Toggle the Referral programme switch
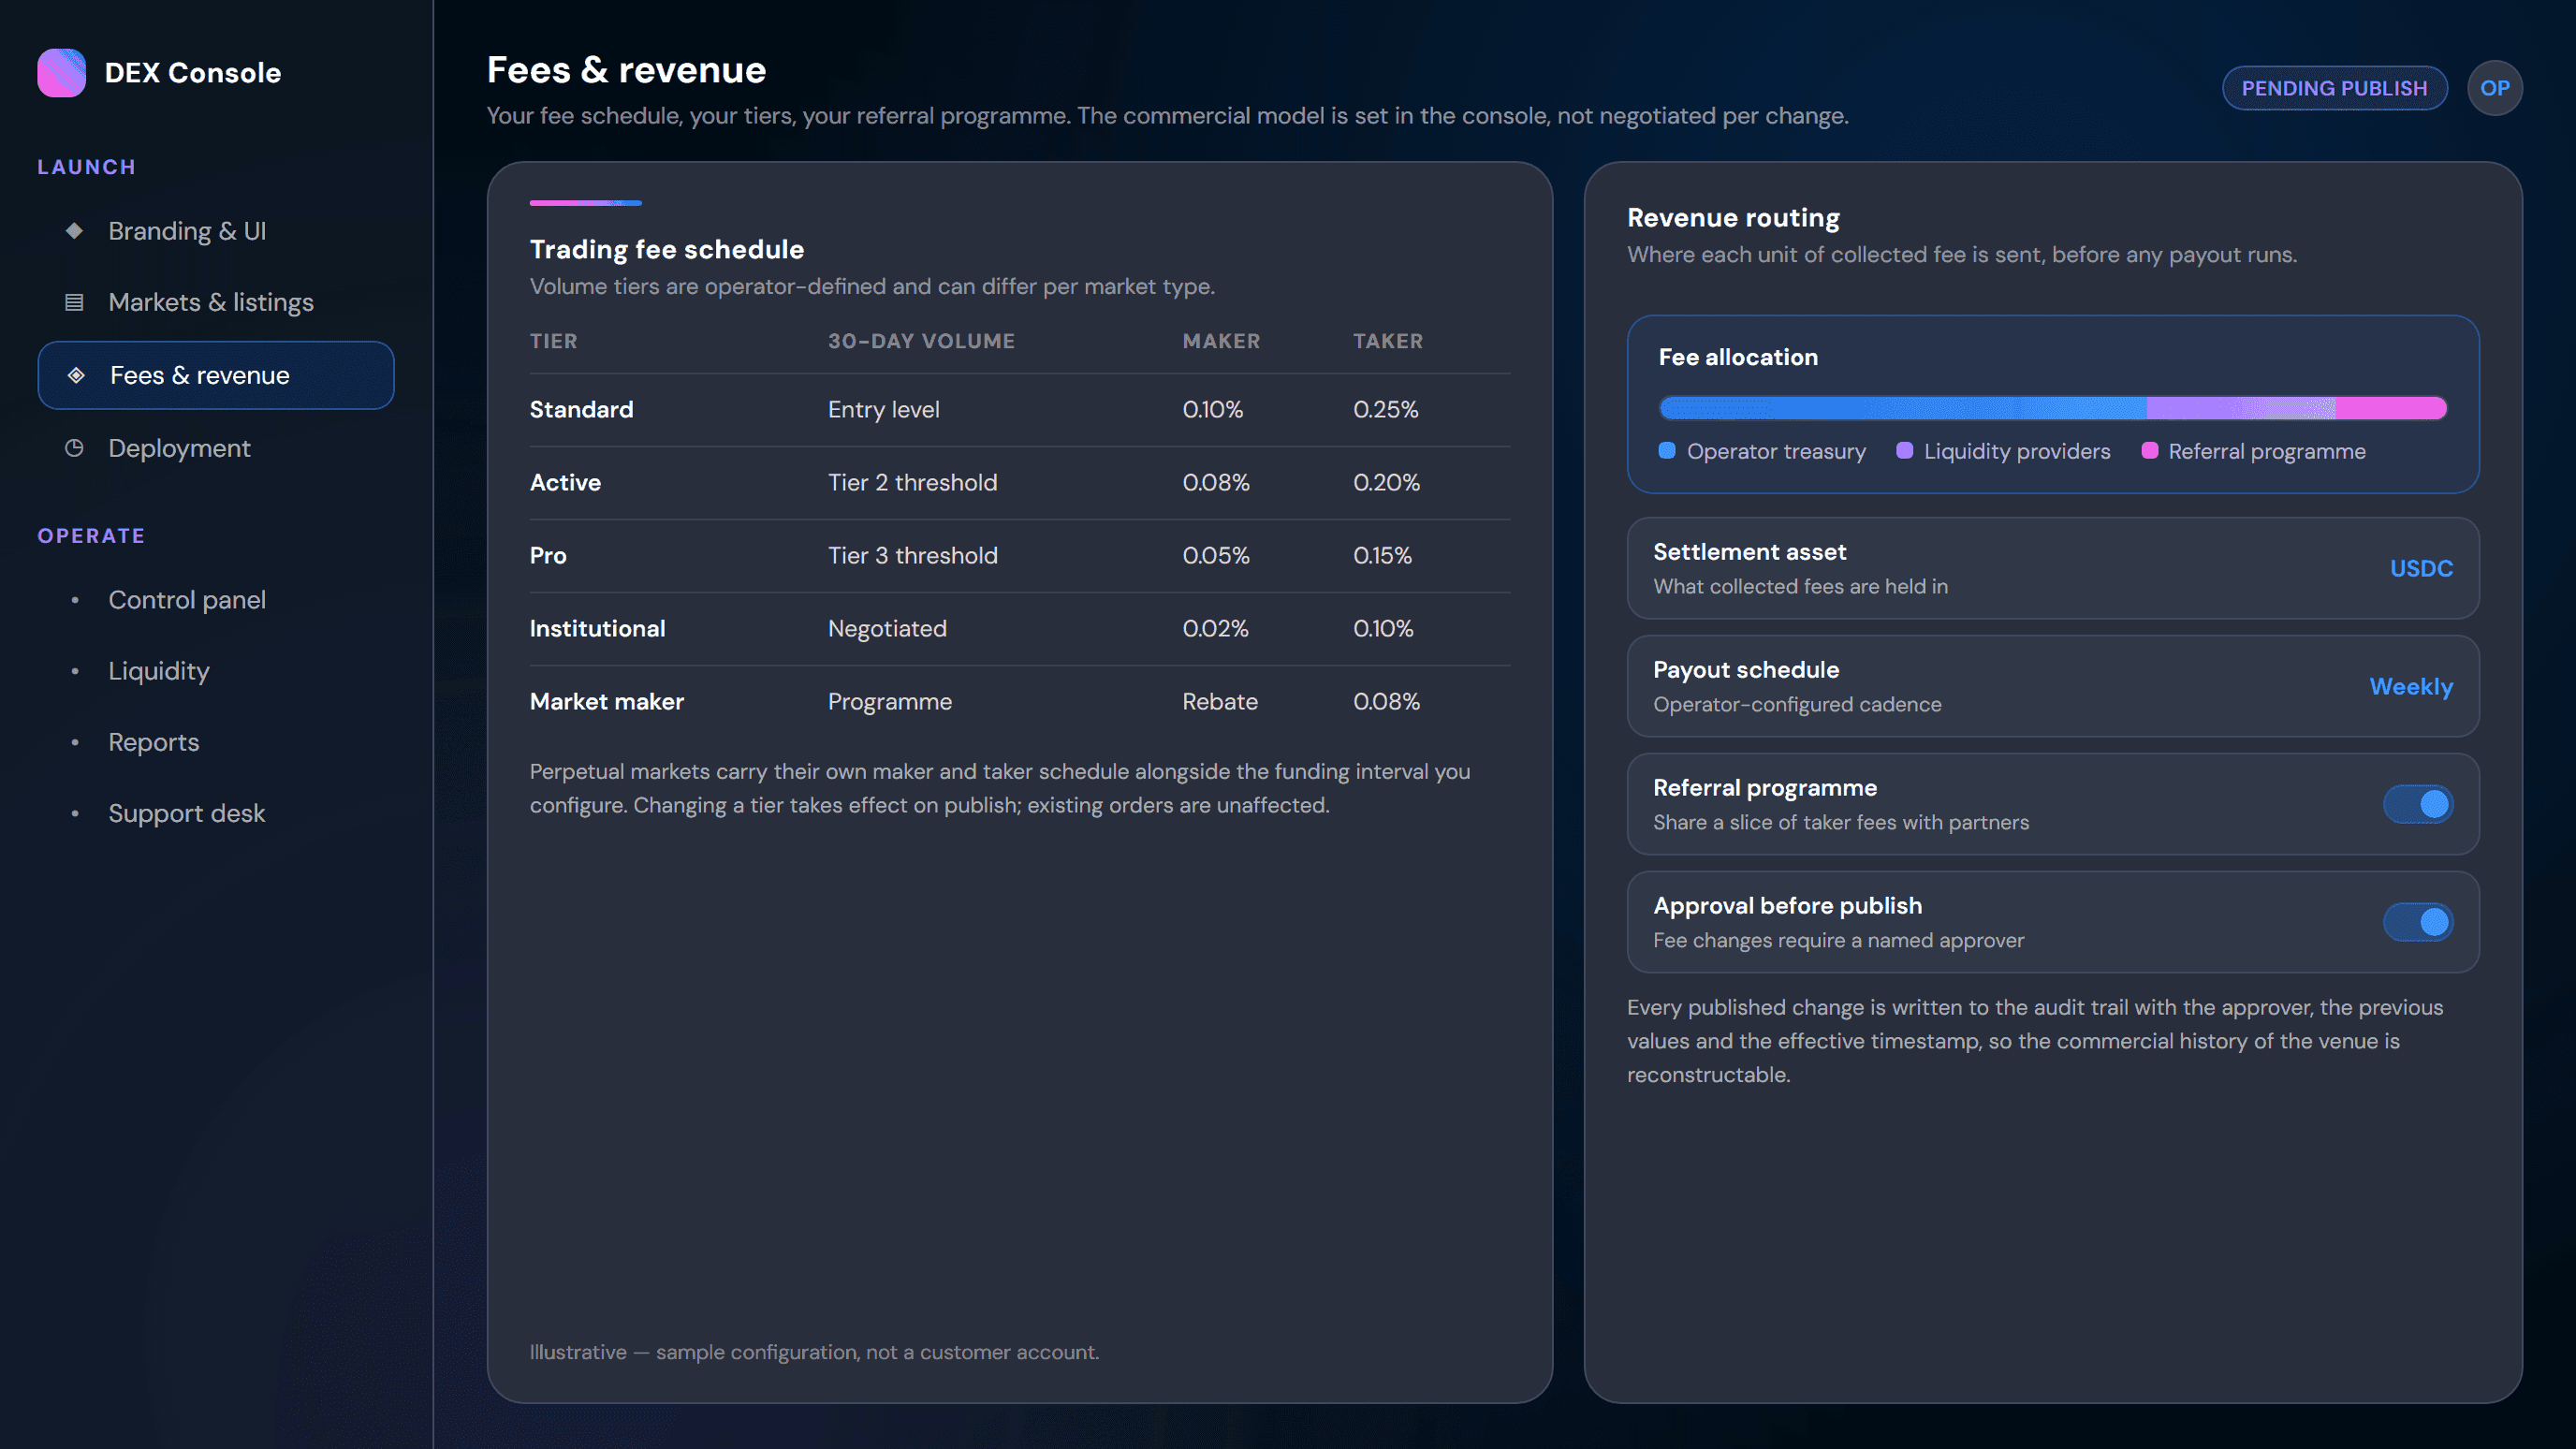Image resolution: width=2576 pixels, height=1449 pixels. tap(2417, 804)
